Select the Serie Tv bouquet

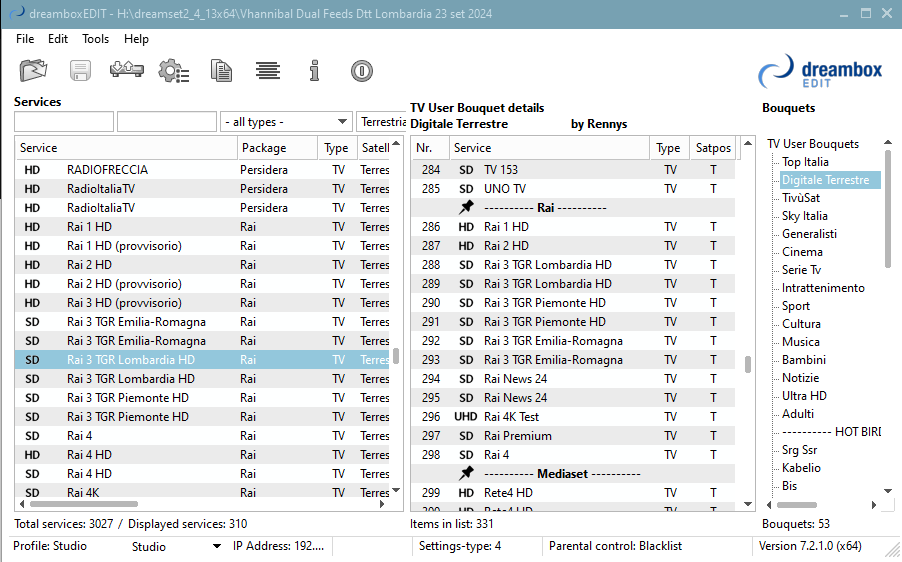[x=801, y=270]
